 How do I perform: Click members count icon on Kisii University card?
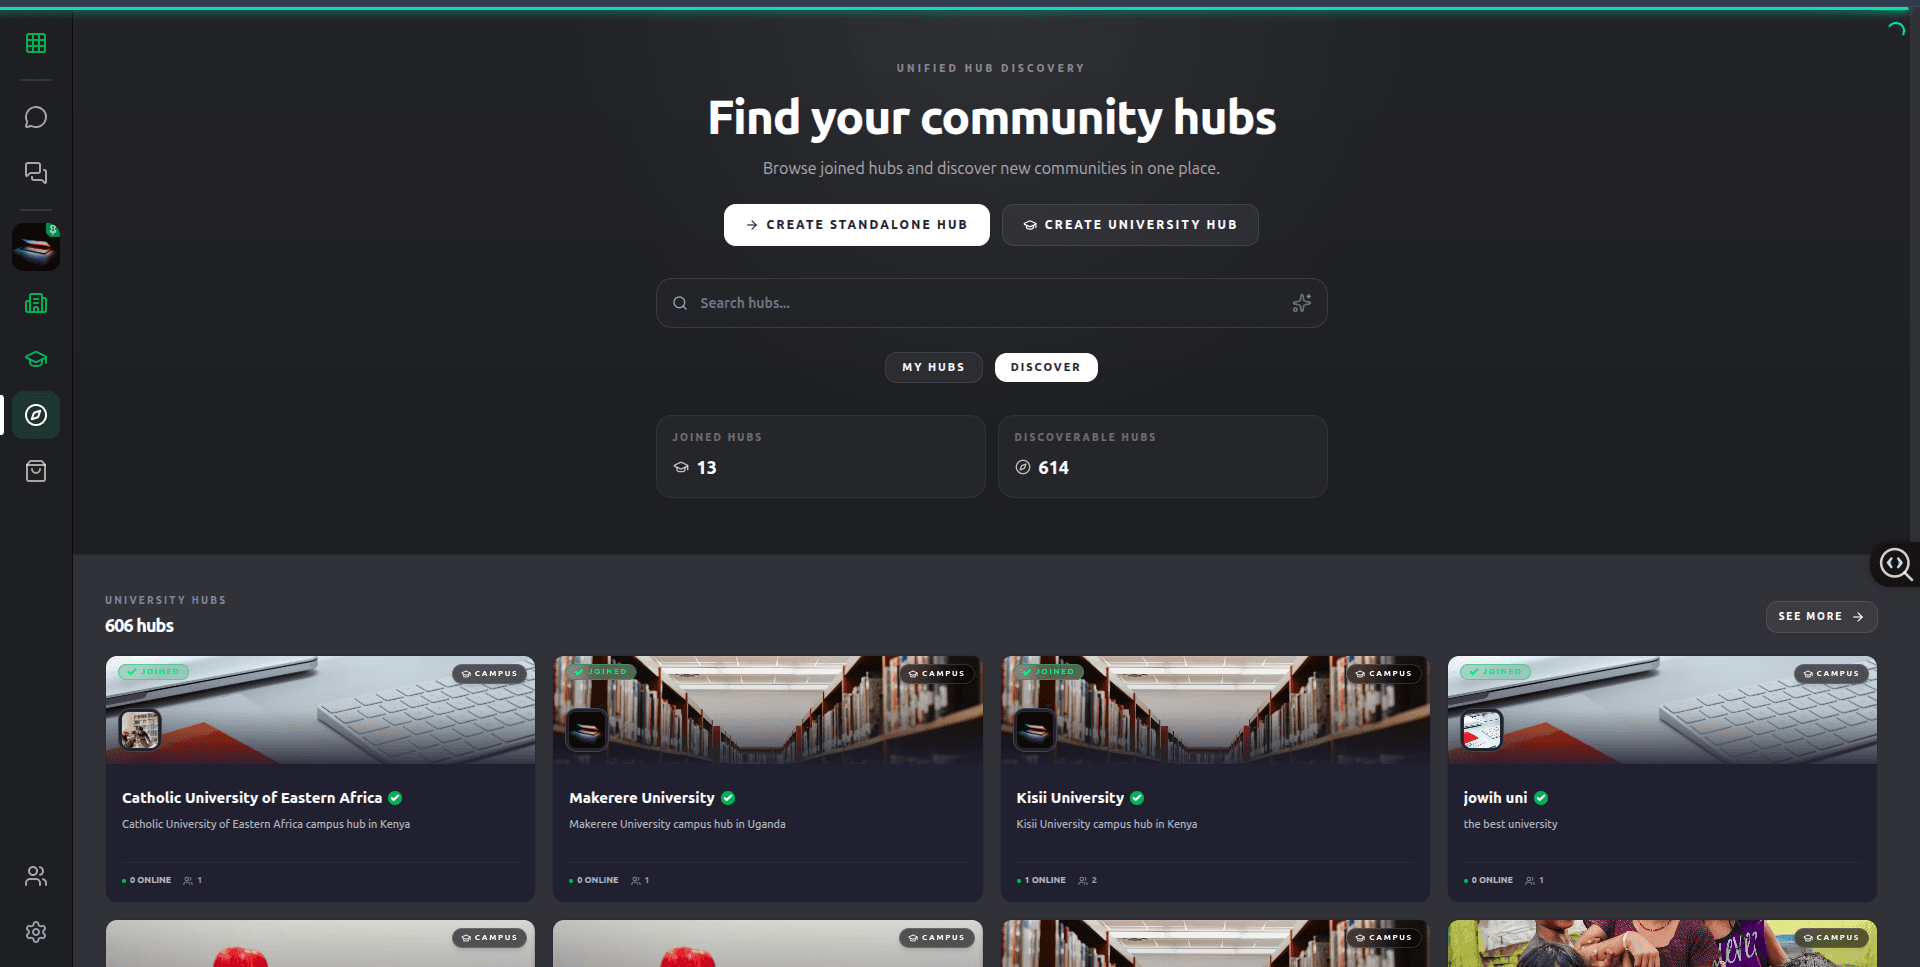pyautogui.click(x=1083, y=881)
